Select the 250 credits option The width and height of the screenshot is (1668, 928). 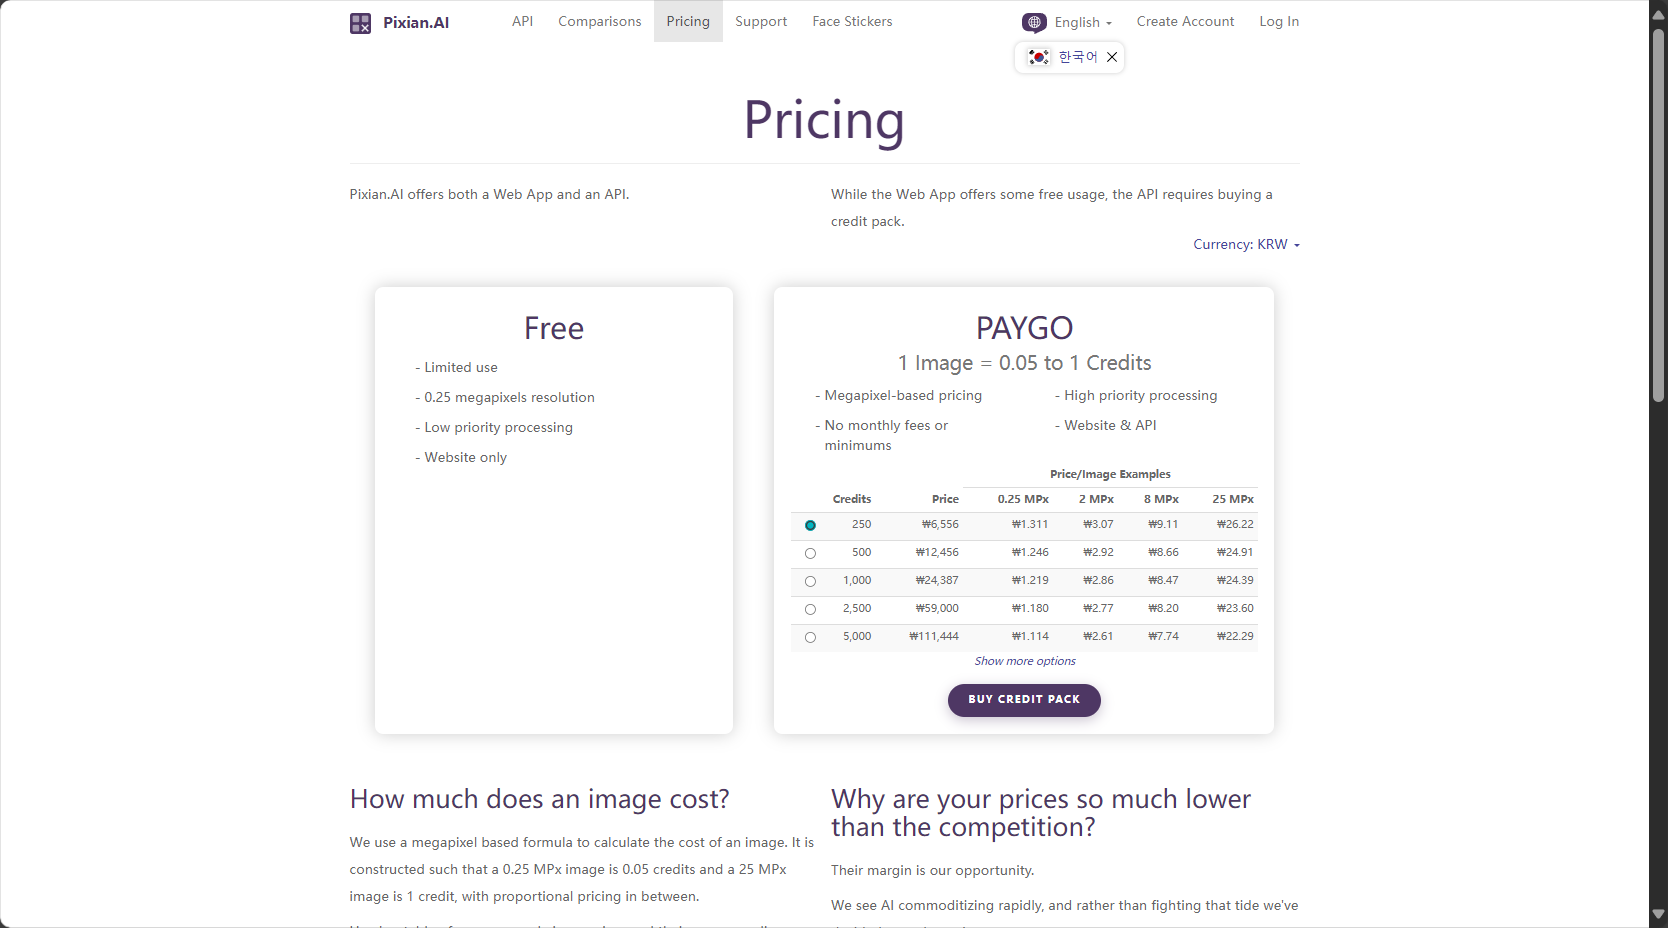click(x=810, y=525)
